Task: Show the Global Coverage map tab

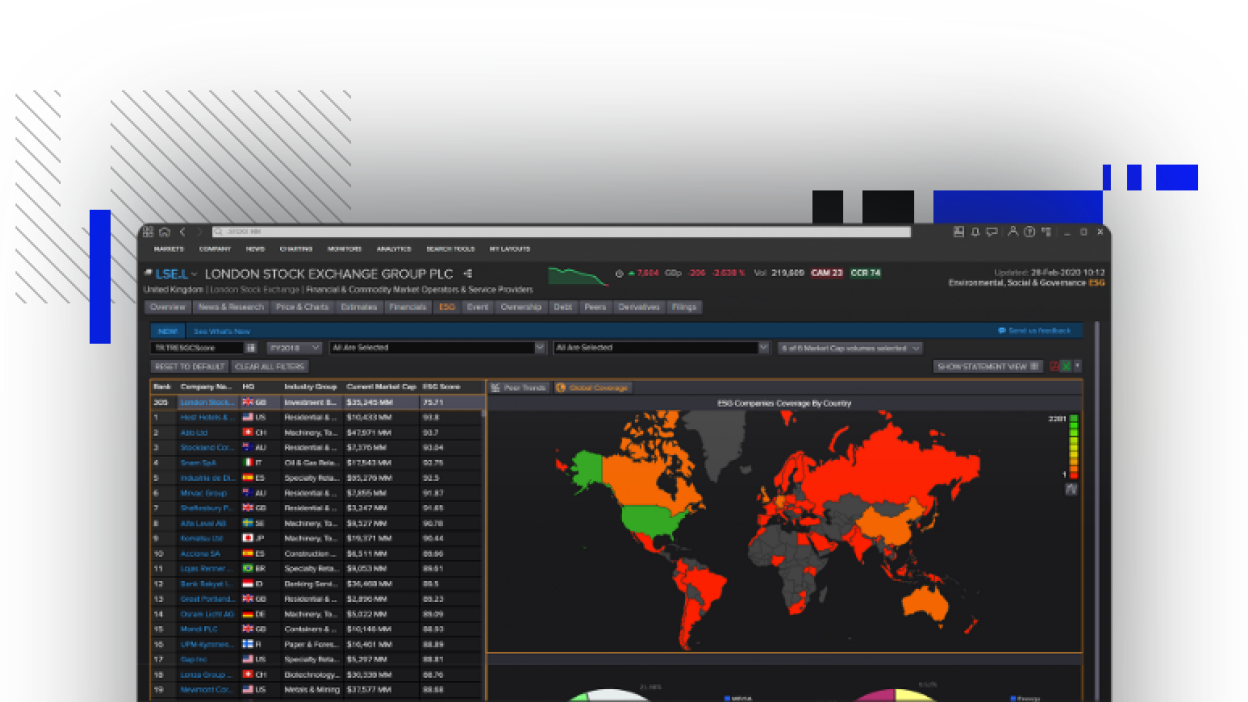Action: tap(593, 388)
